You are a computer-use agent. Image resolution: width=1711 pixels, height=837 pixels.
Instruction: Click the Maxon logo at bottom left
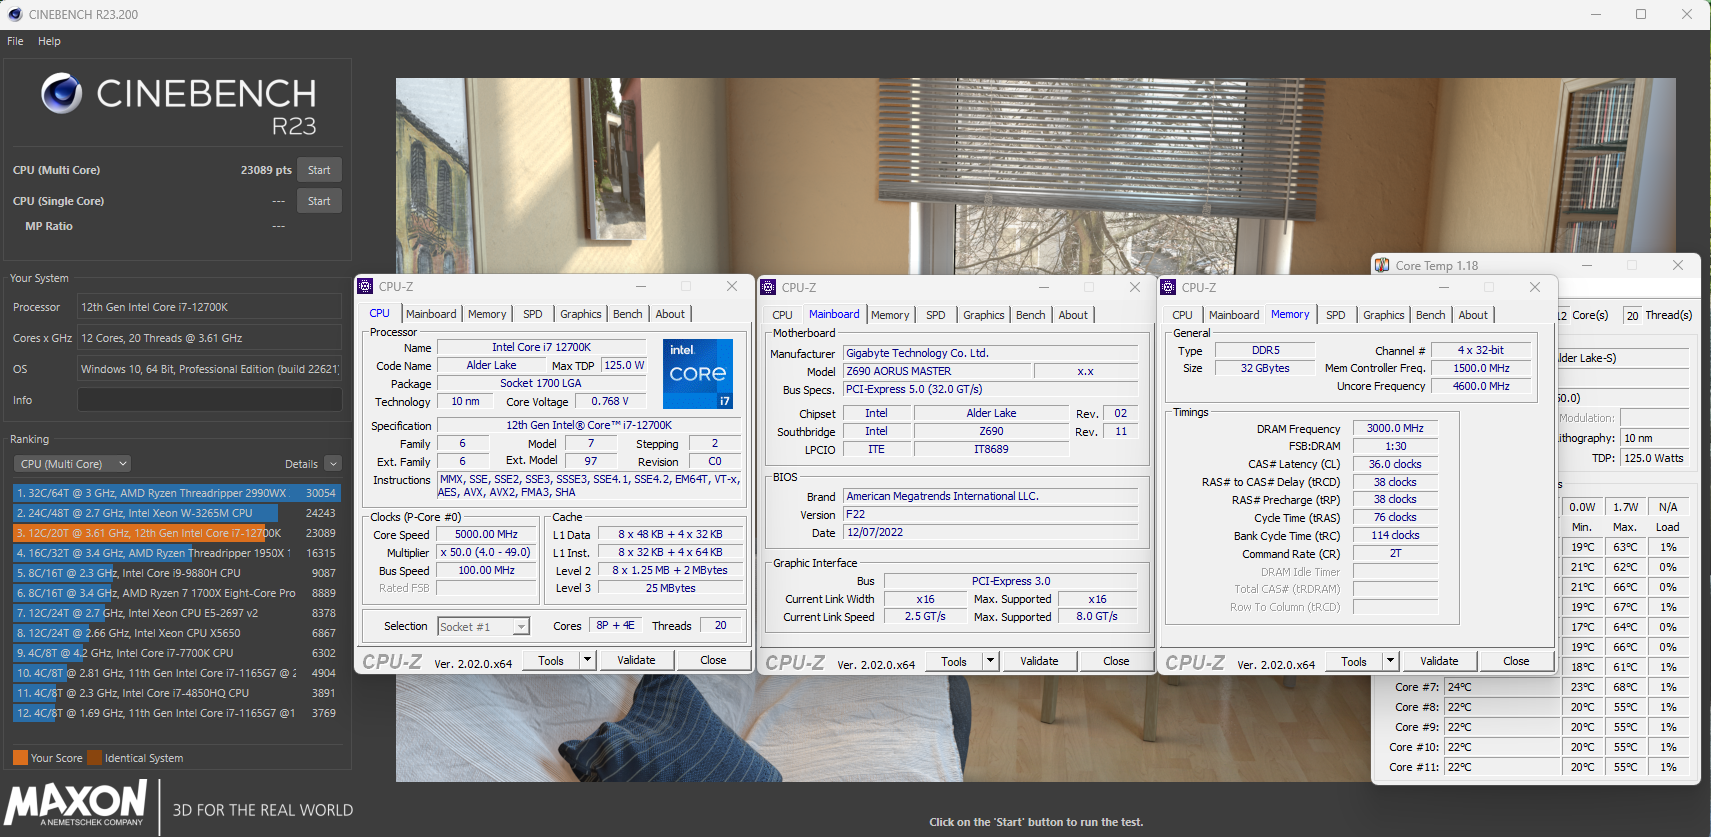click(x=78, y=803)
